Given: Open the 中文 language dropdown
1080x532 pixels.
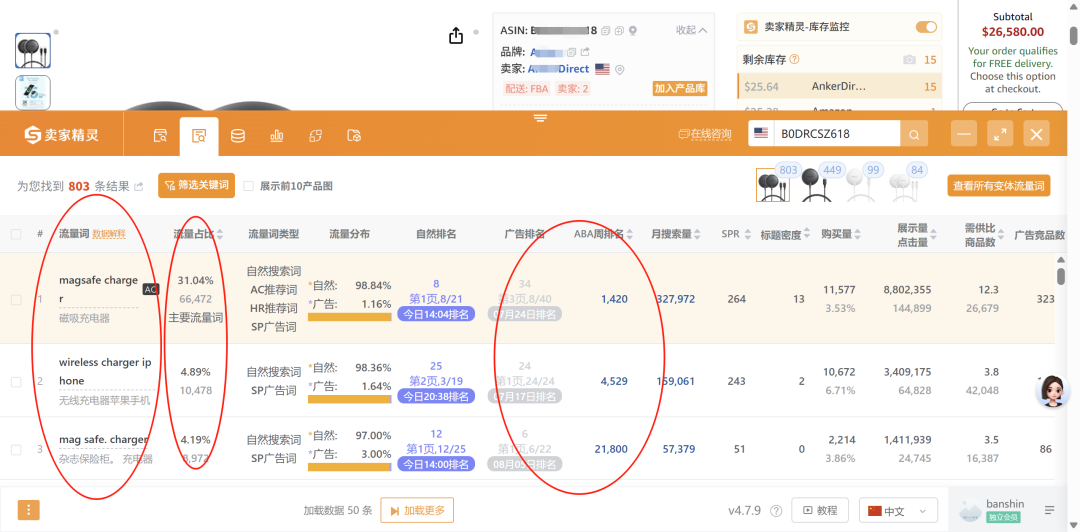Looking at the screenshot, I should (898, 511).
